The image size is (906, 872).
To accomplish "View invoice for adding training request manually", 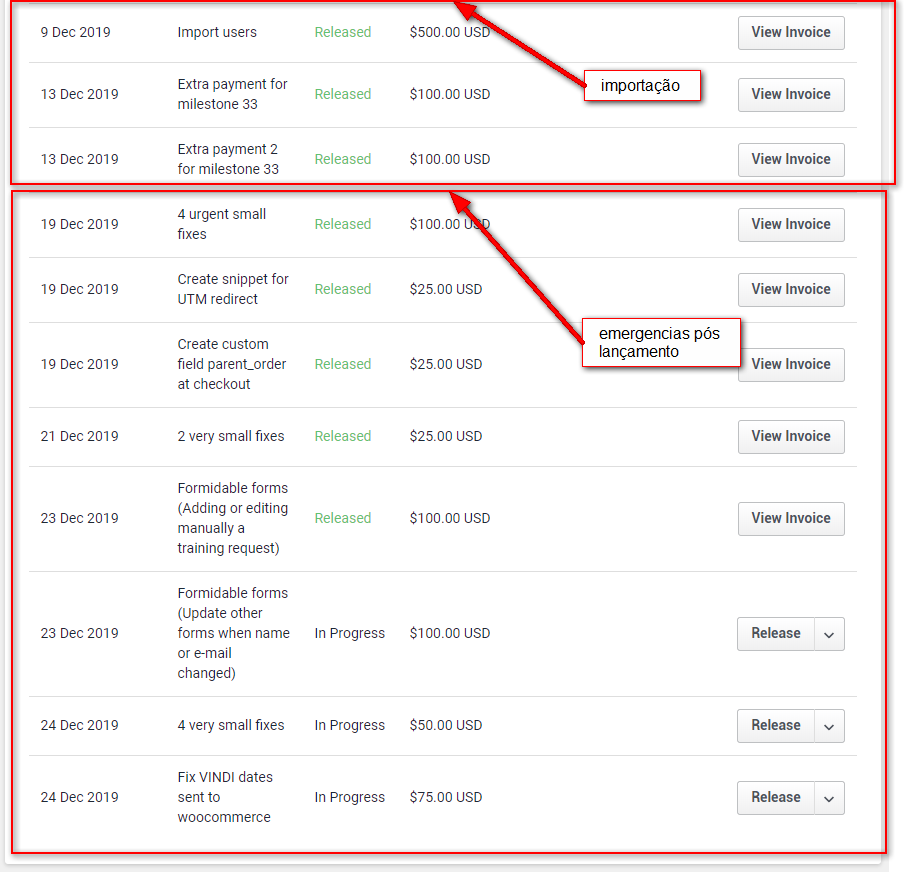I will [x=791, y=518].
